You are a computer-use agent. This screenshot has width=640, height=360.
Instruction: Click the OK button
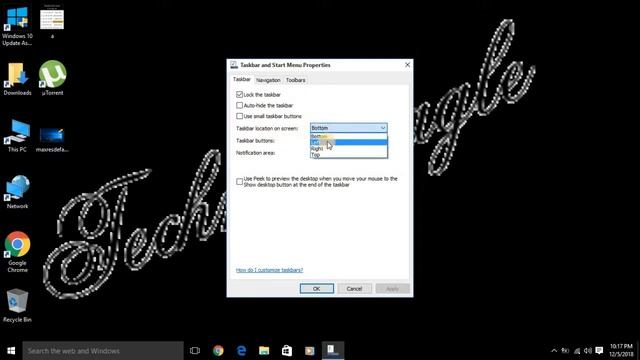(x=317, y=289)
